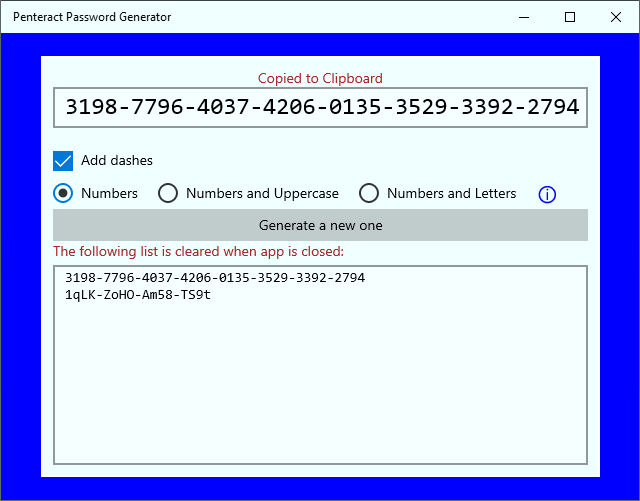
Task: Maximize the Penteract Password Generator window
Action: click(570, 17)
